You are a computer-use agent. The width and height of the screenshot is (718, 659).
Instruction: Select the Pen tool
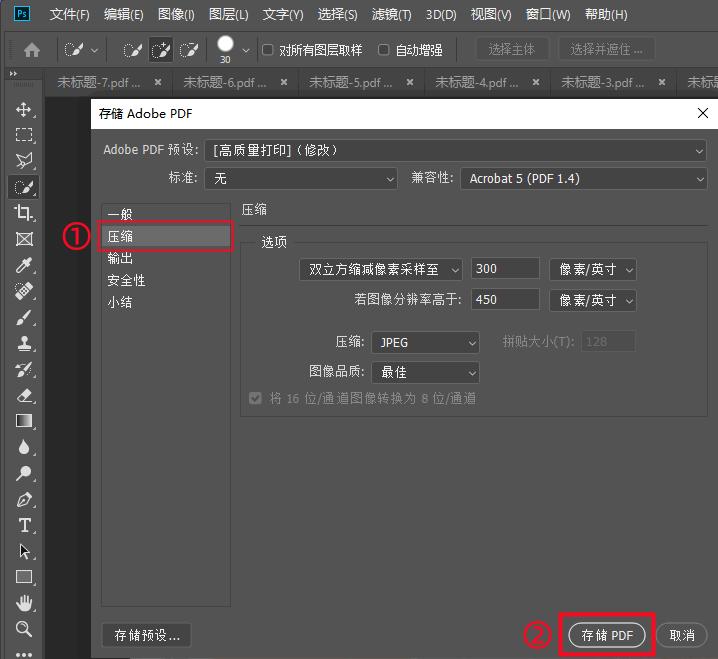[24, 499]
